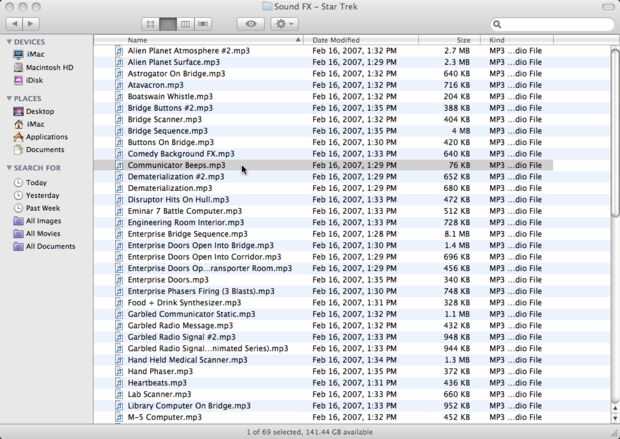Click the scroll down arrow
620x439 pixels.
(615, 418)
